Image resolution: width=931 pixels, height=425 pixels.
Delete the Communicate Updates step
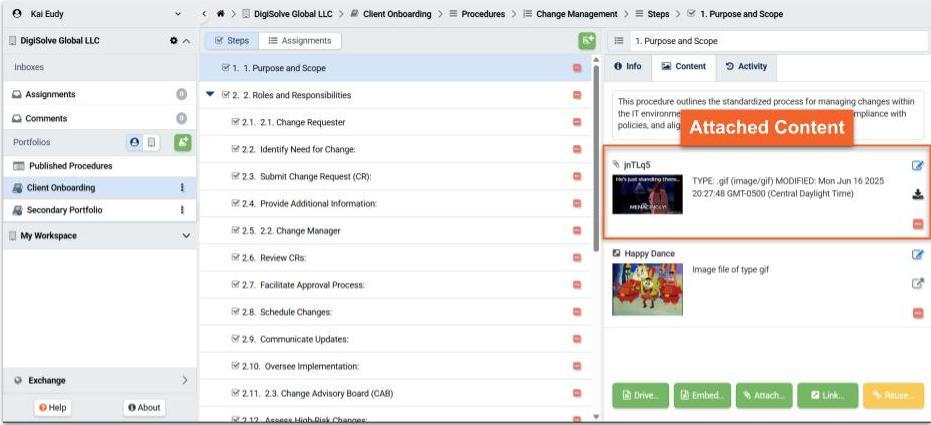click(577, 339)
